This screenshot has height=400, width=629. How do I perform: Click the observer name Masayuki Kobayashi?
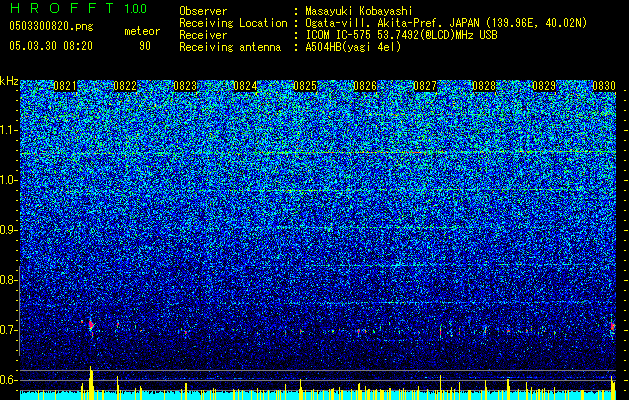coord(359,11)
